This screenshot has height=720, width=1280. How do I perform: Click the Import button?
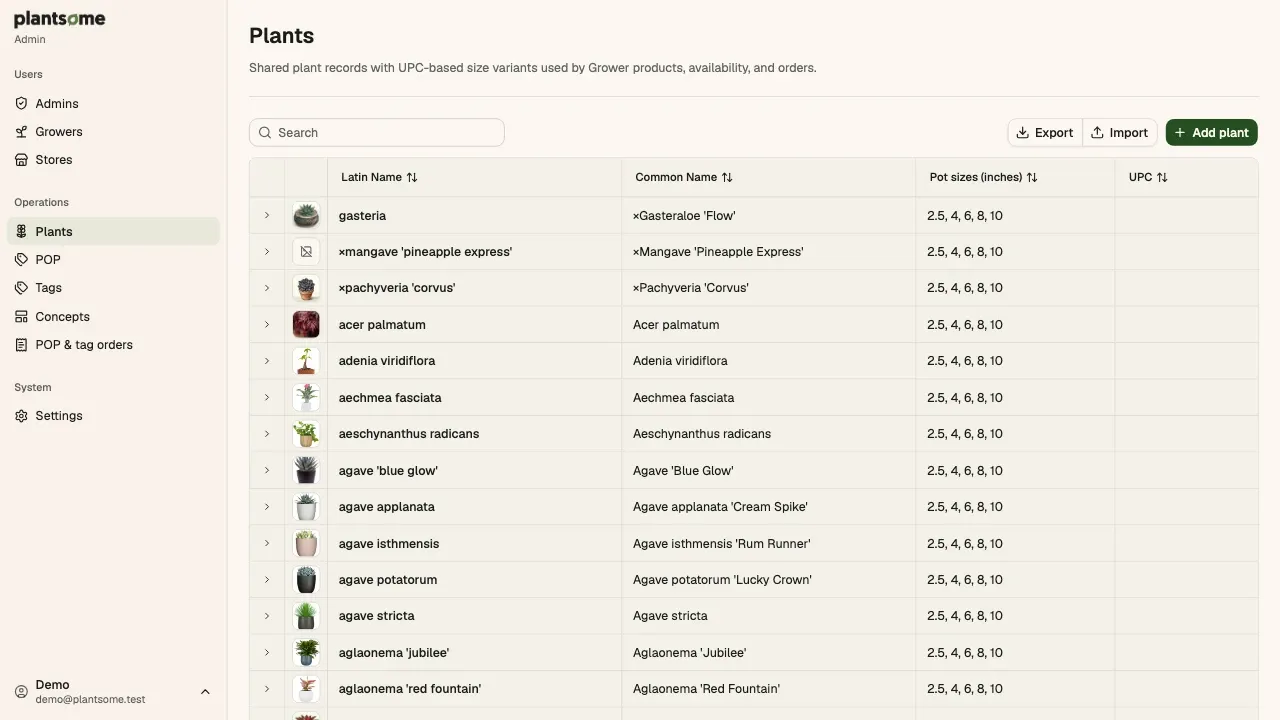[x=1120, y=132]
